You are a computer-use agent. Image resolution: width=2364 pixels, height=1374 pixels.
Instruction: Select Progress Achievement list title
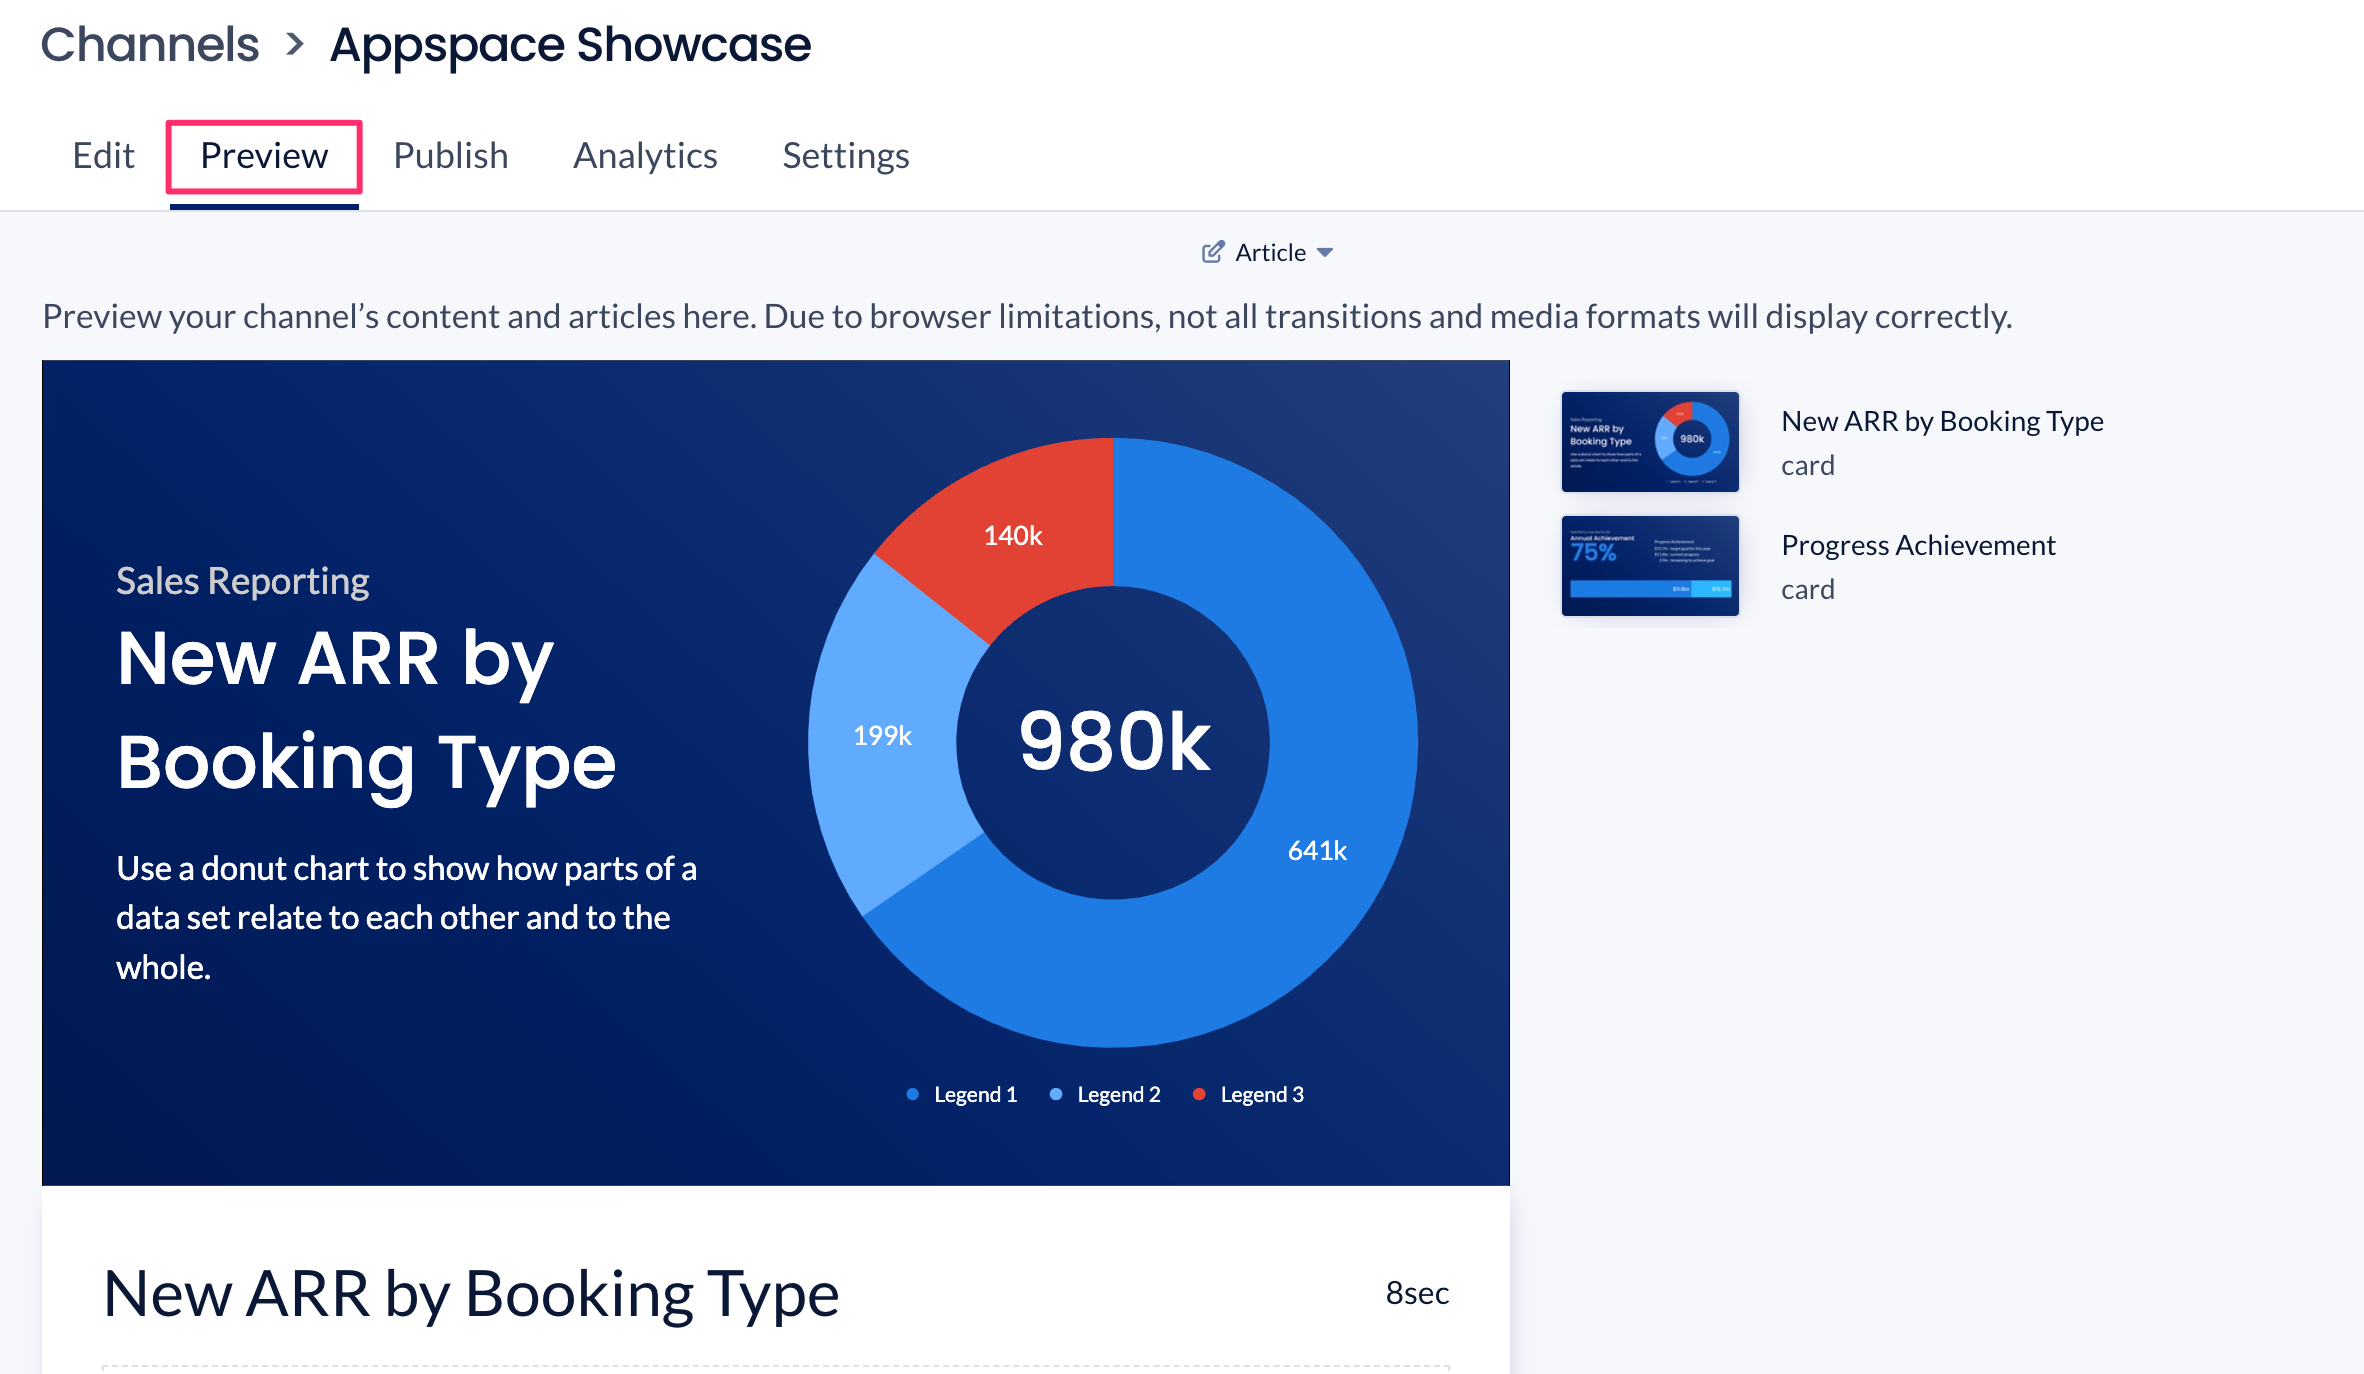[x=1918, y=545]
